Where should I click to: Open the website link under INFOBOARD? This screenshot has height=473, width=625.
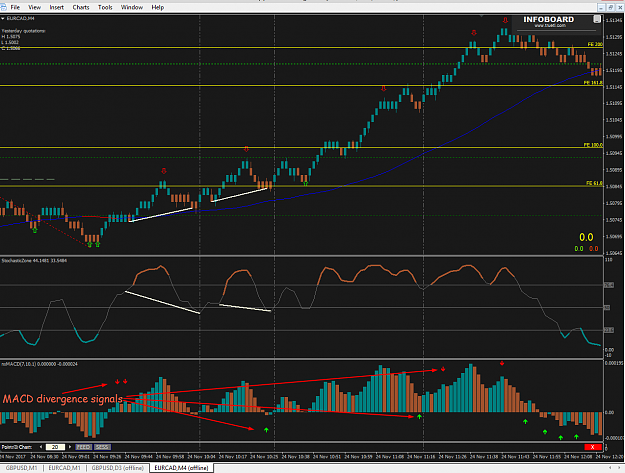coord(550,26)
